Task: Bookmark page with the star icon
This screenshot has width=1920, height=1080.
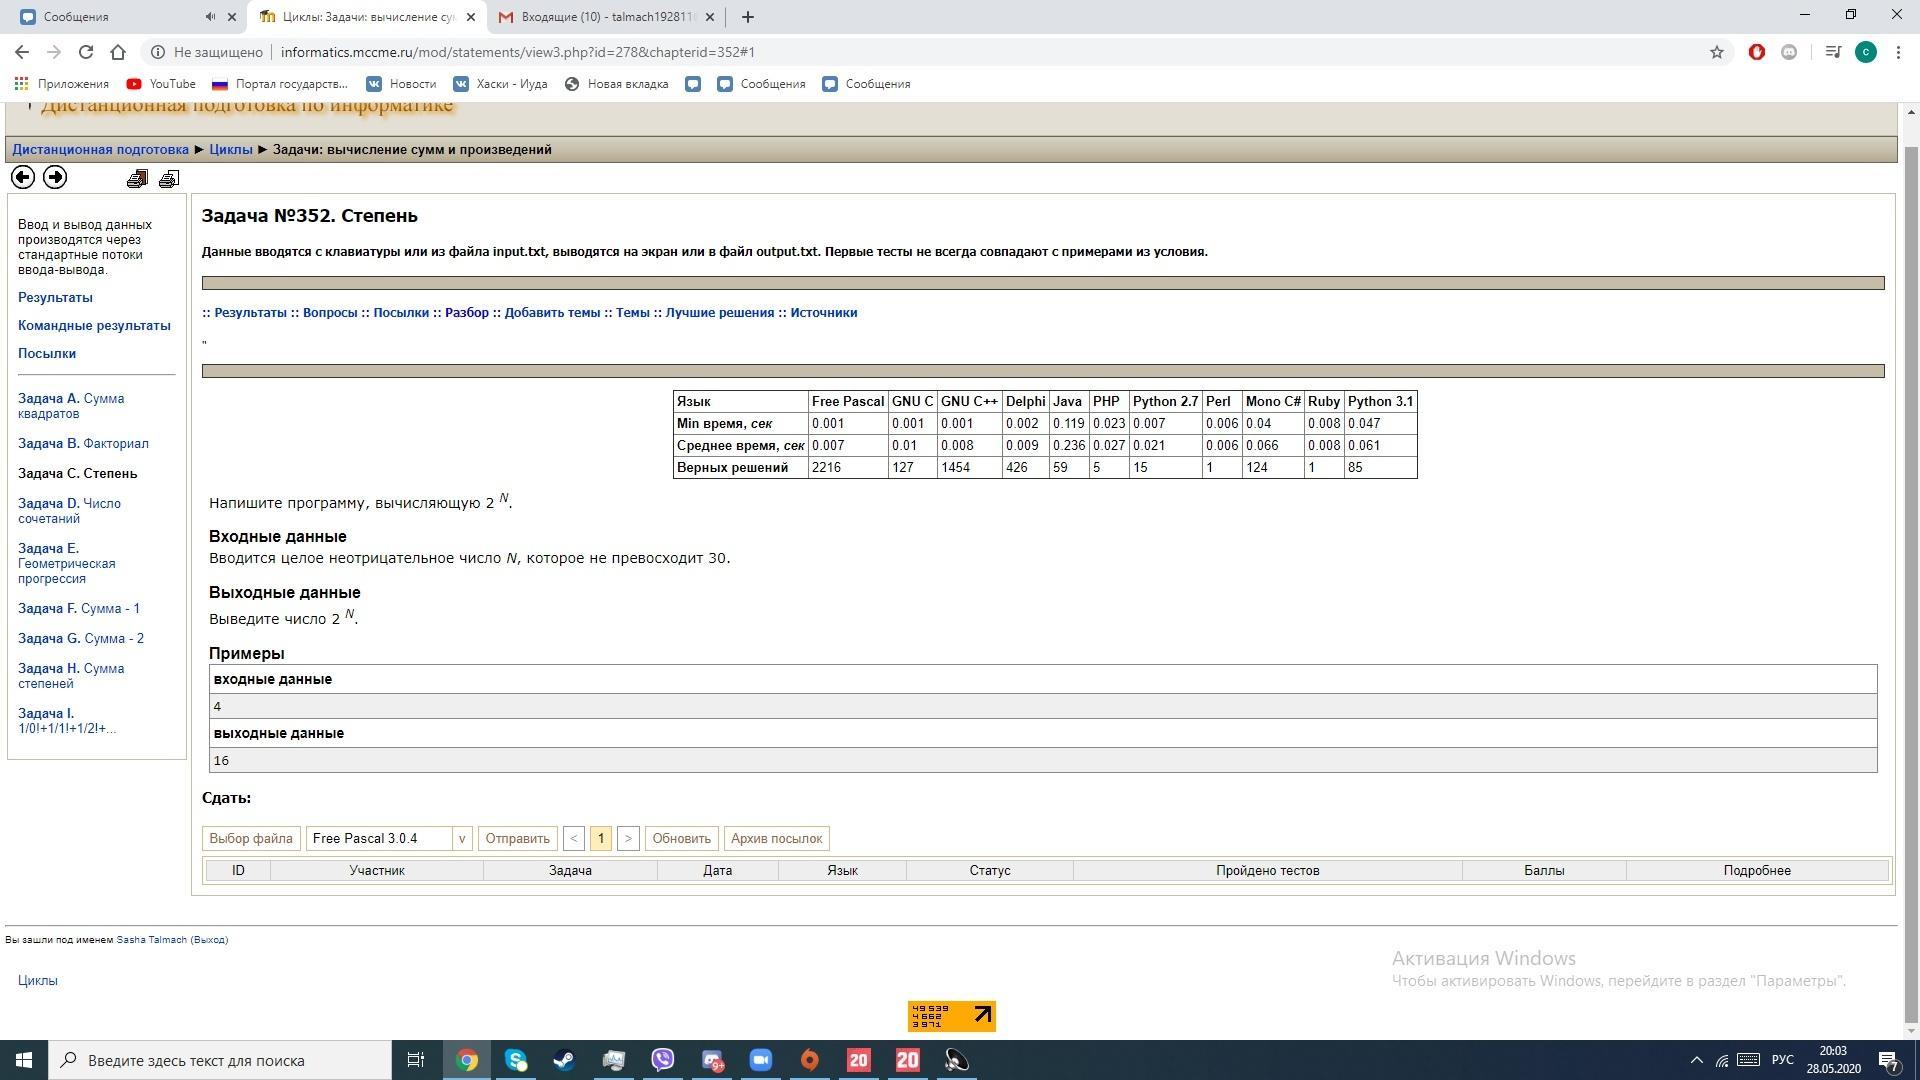Action: pyautogui.click(x=1716, y=52)
